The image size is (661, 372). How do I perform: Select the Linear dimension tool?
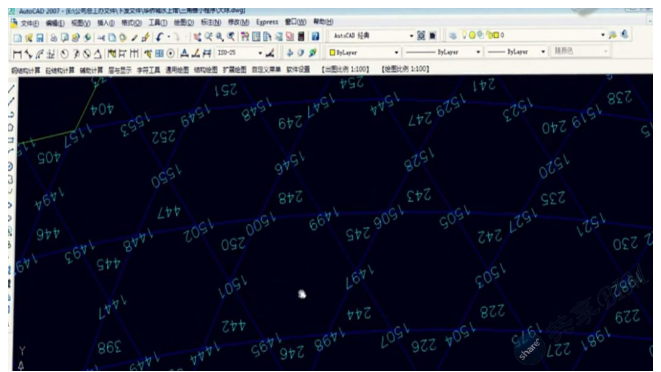(x=17, y=54)
